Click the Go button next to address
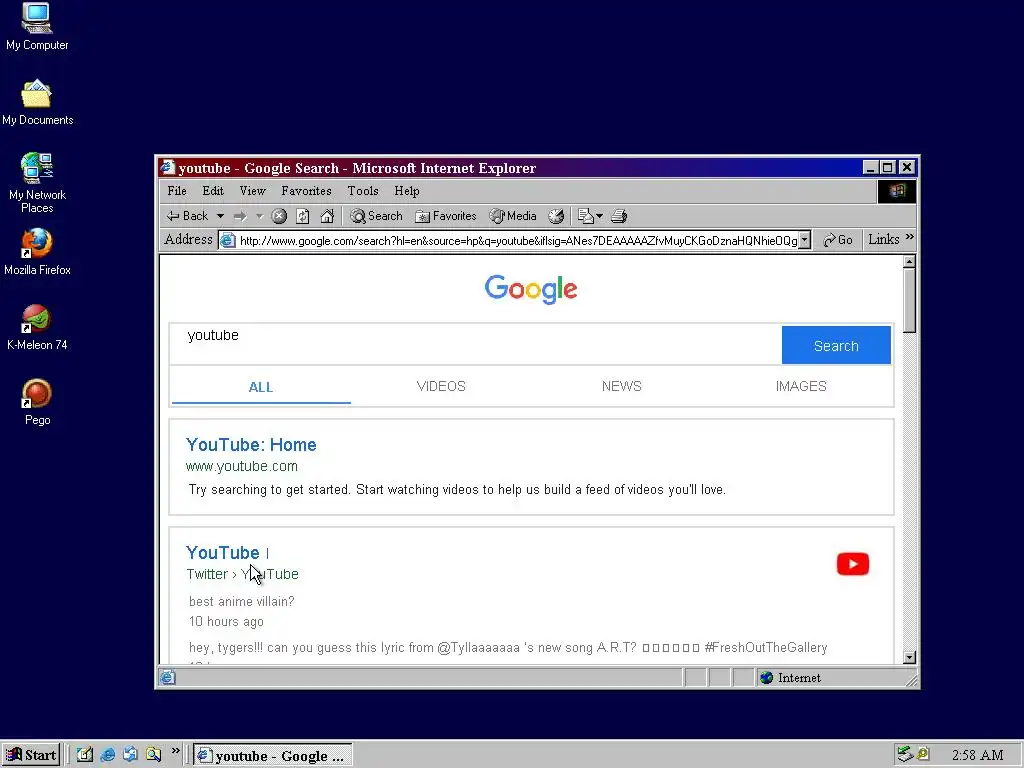Screen dimensions: 1024x768 coord(838,240)
